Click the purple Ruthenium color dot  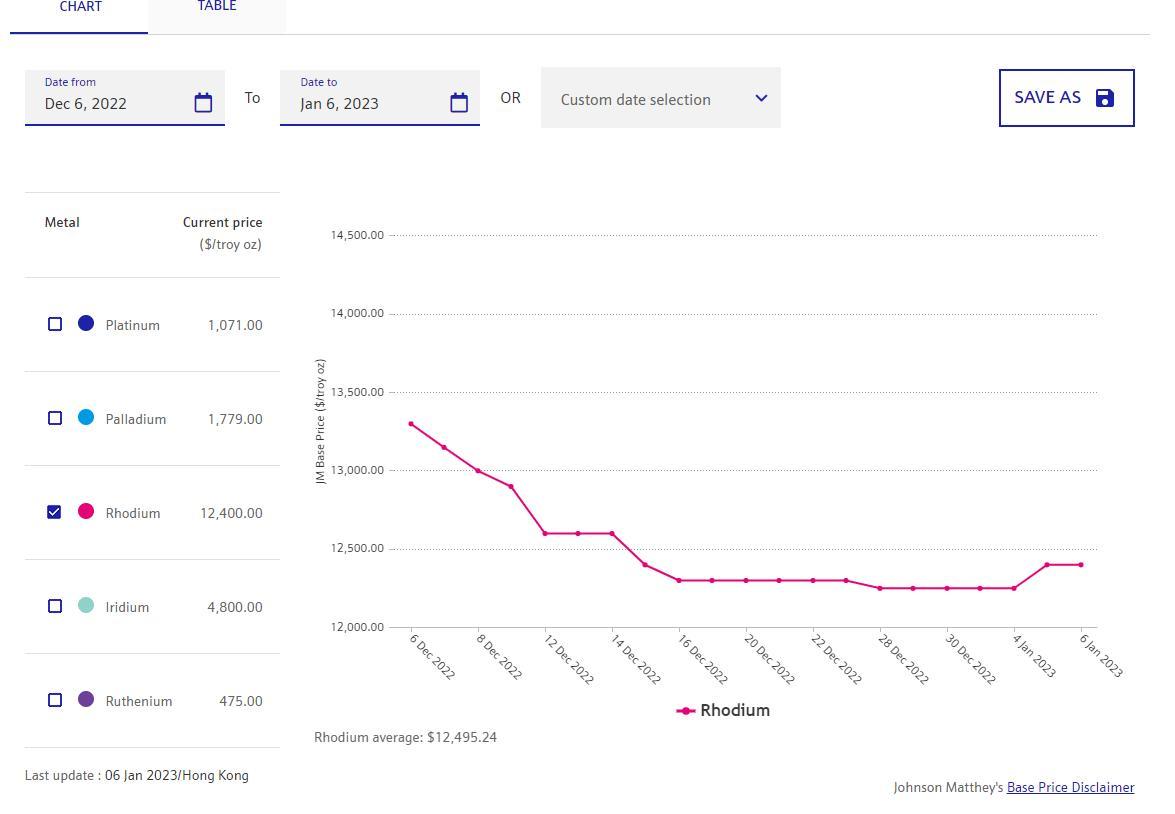[86, 700]
